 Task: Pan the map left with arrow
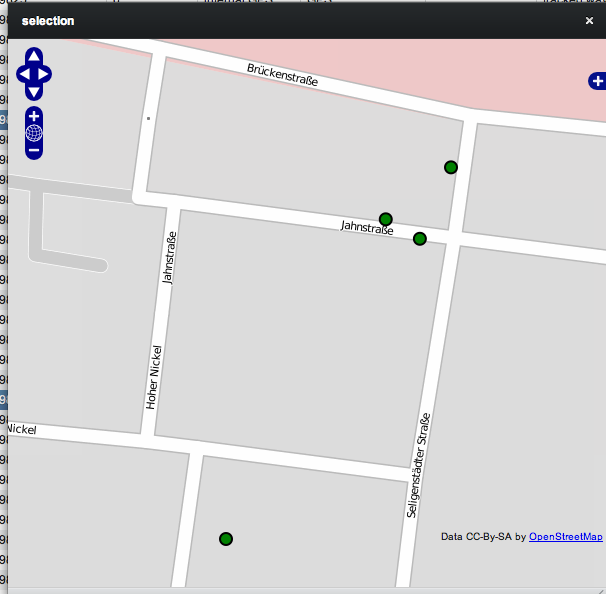coord(24,75)
